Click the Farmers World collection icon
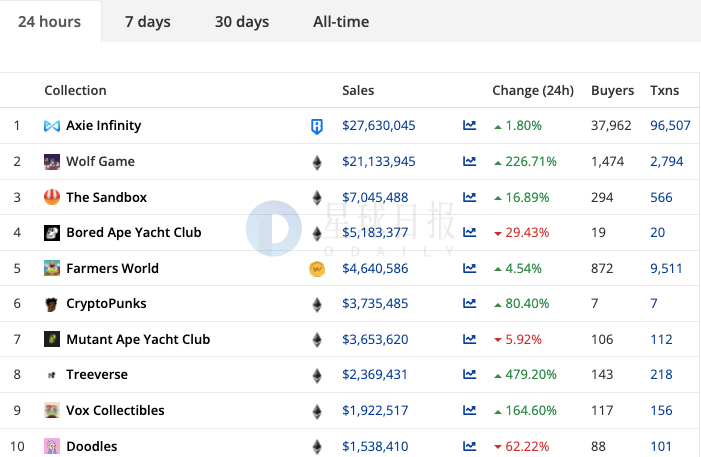Viewport: 701px width, 457px height. [52, 268]
